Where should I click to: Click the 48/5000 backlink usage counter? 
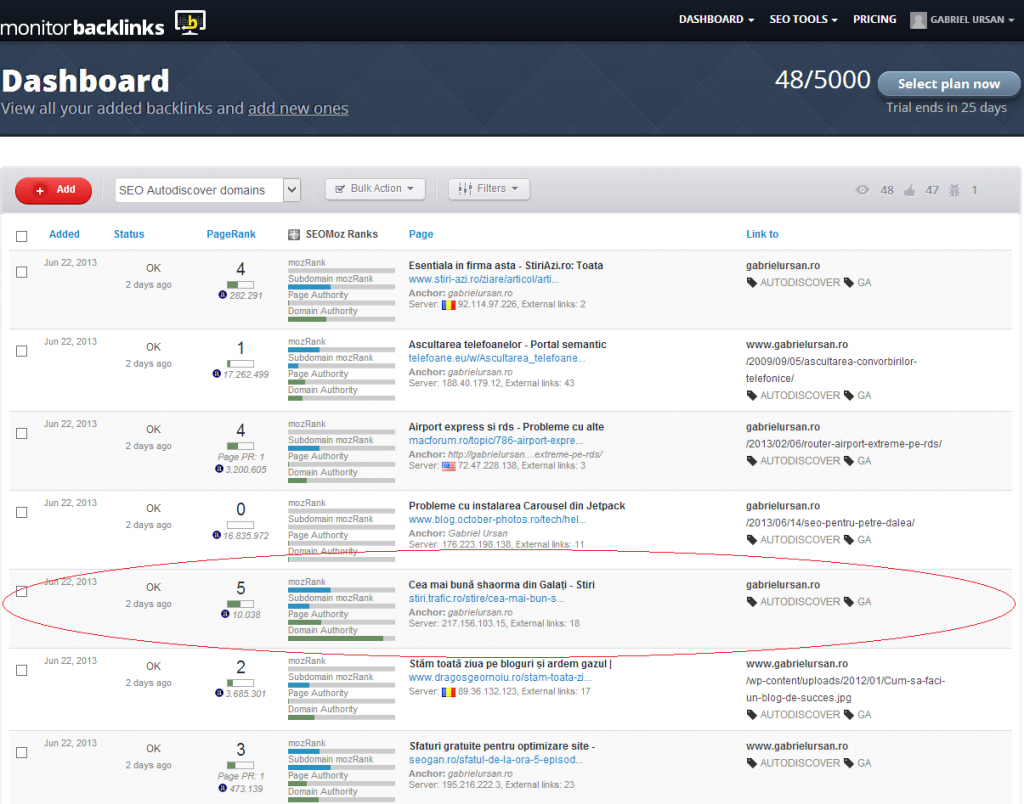coord(822,80)
